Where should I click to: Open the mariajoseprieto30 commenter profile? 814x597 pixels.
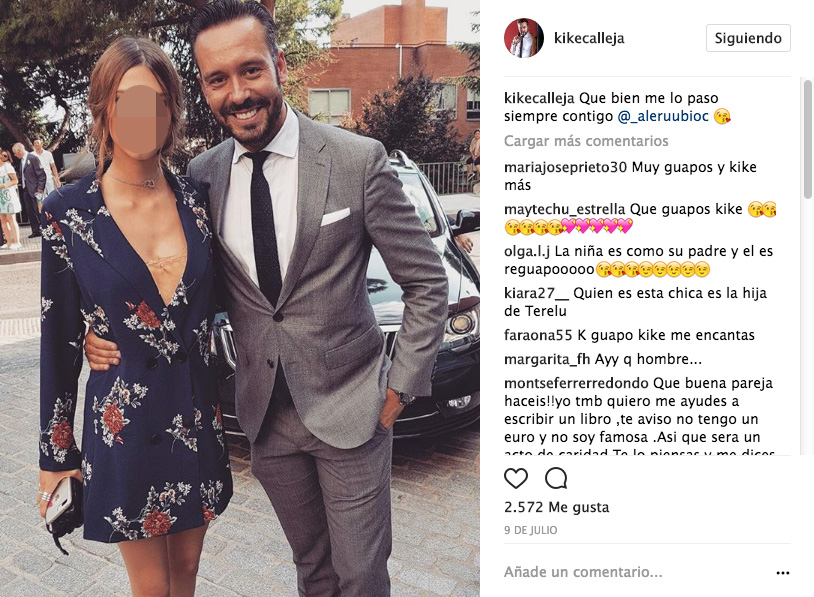pyautogui.click(x=565, y=167)
